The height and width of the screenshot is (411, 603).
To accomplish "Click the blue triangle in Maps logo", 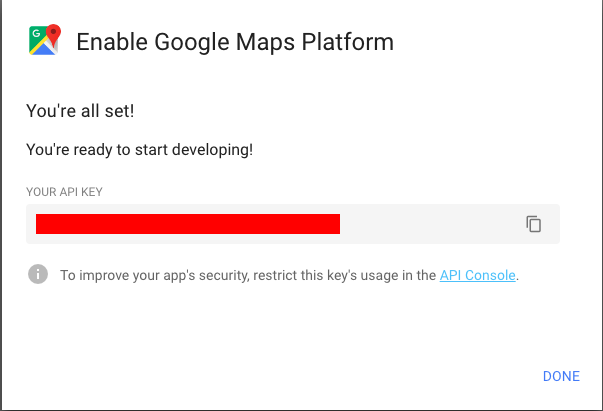I will 43,49.
